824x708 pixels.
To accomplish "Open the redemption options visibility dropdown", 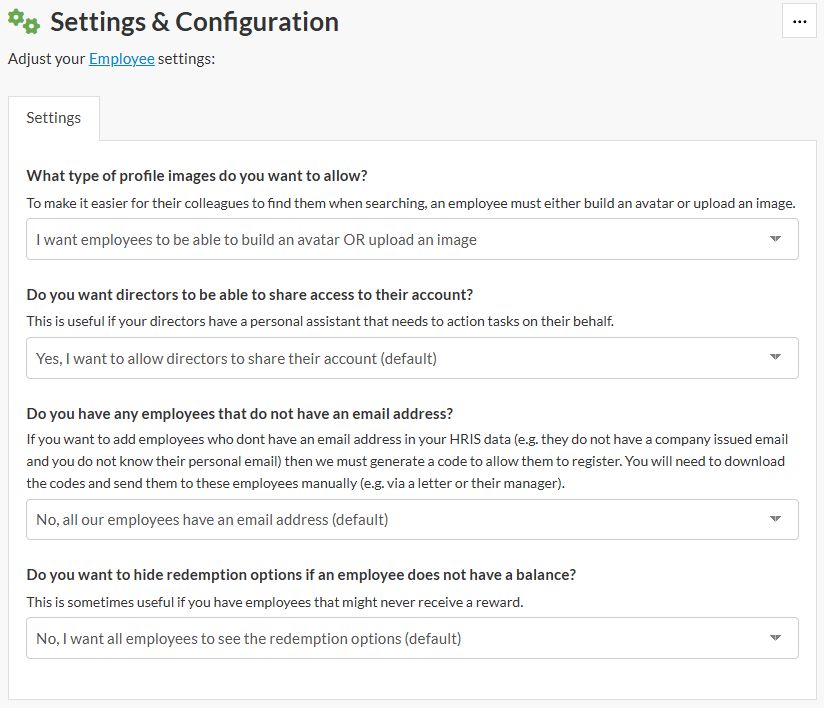I will click(400, 638).
